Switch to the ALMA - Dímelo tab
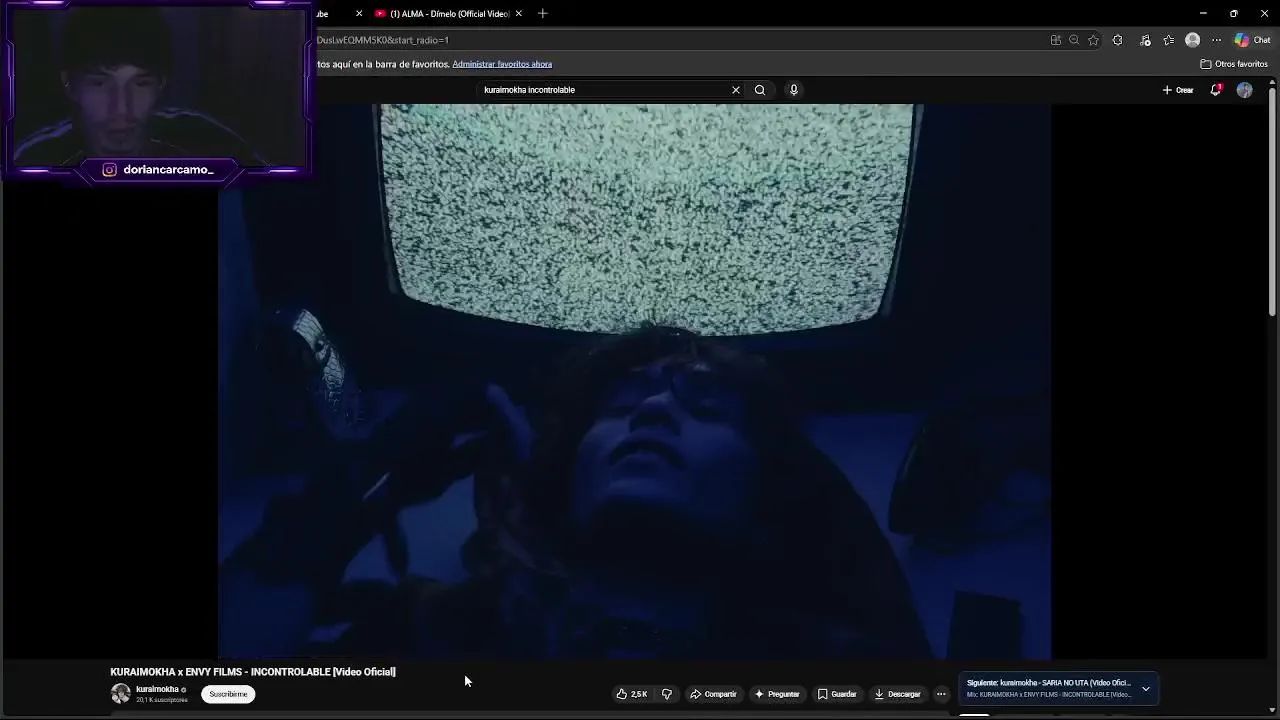The width and height of the screenshot is (1280, 720). [441, 14]
